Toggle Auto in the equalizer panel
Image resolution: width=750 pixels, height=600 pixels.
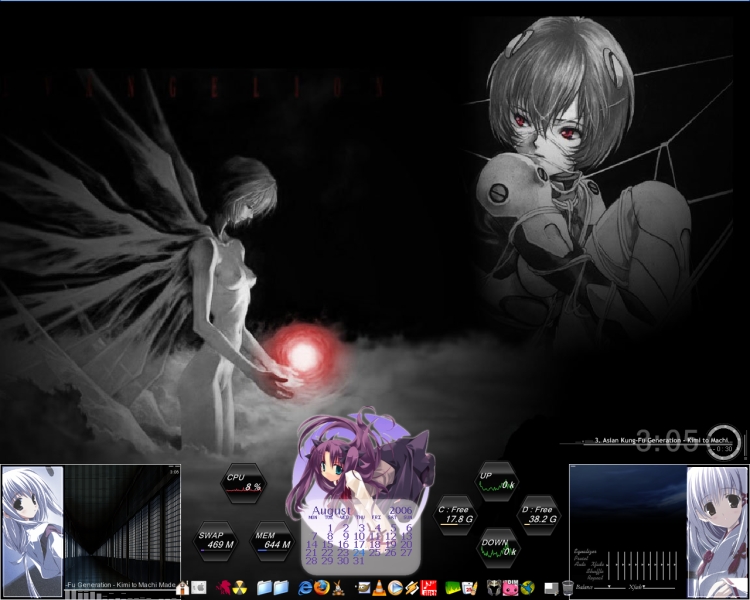click(578, 565)
